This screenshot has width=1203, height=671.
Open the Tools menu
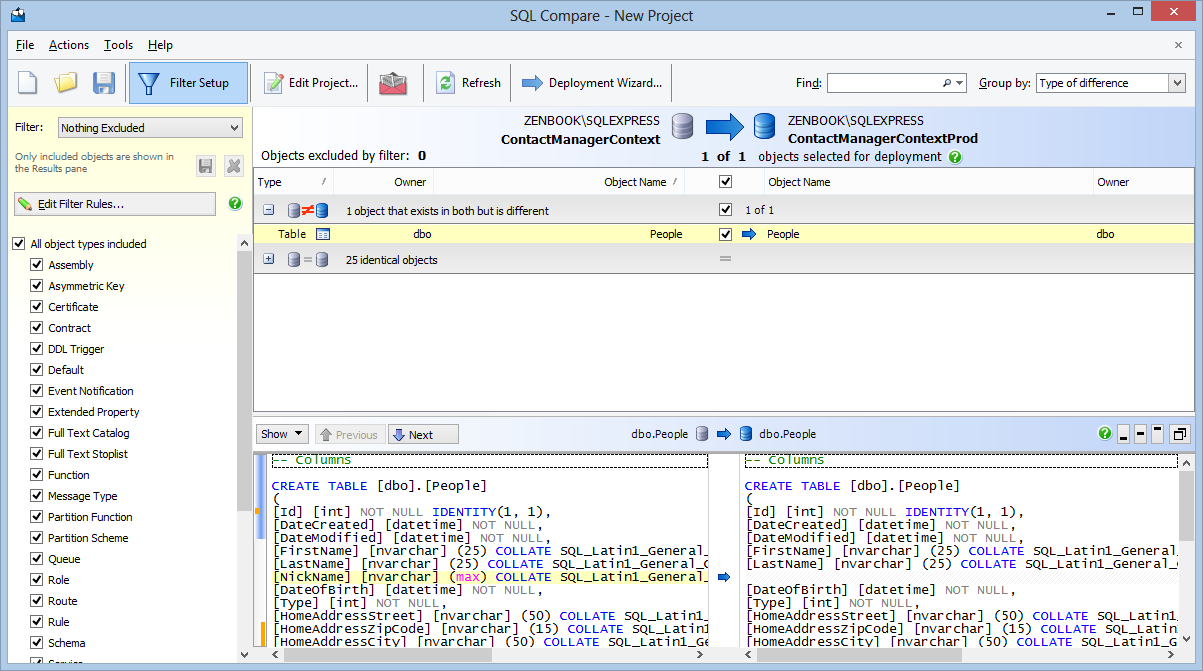click(118, 45)
